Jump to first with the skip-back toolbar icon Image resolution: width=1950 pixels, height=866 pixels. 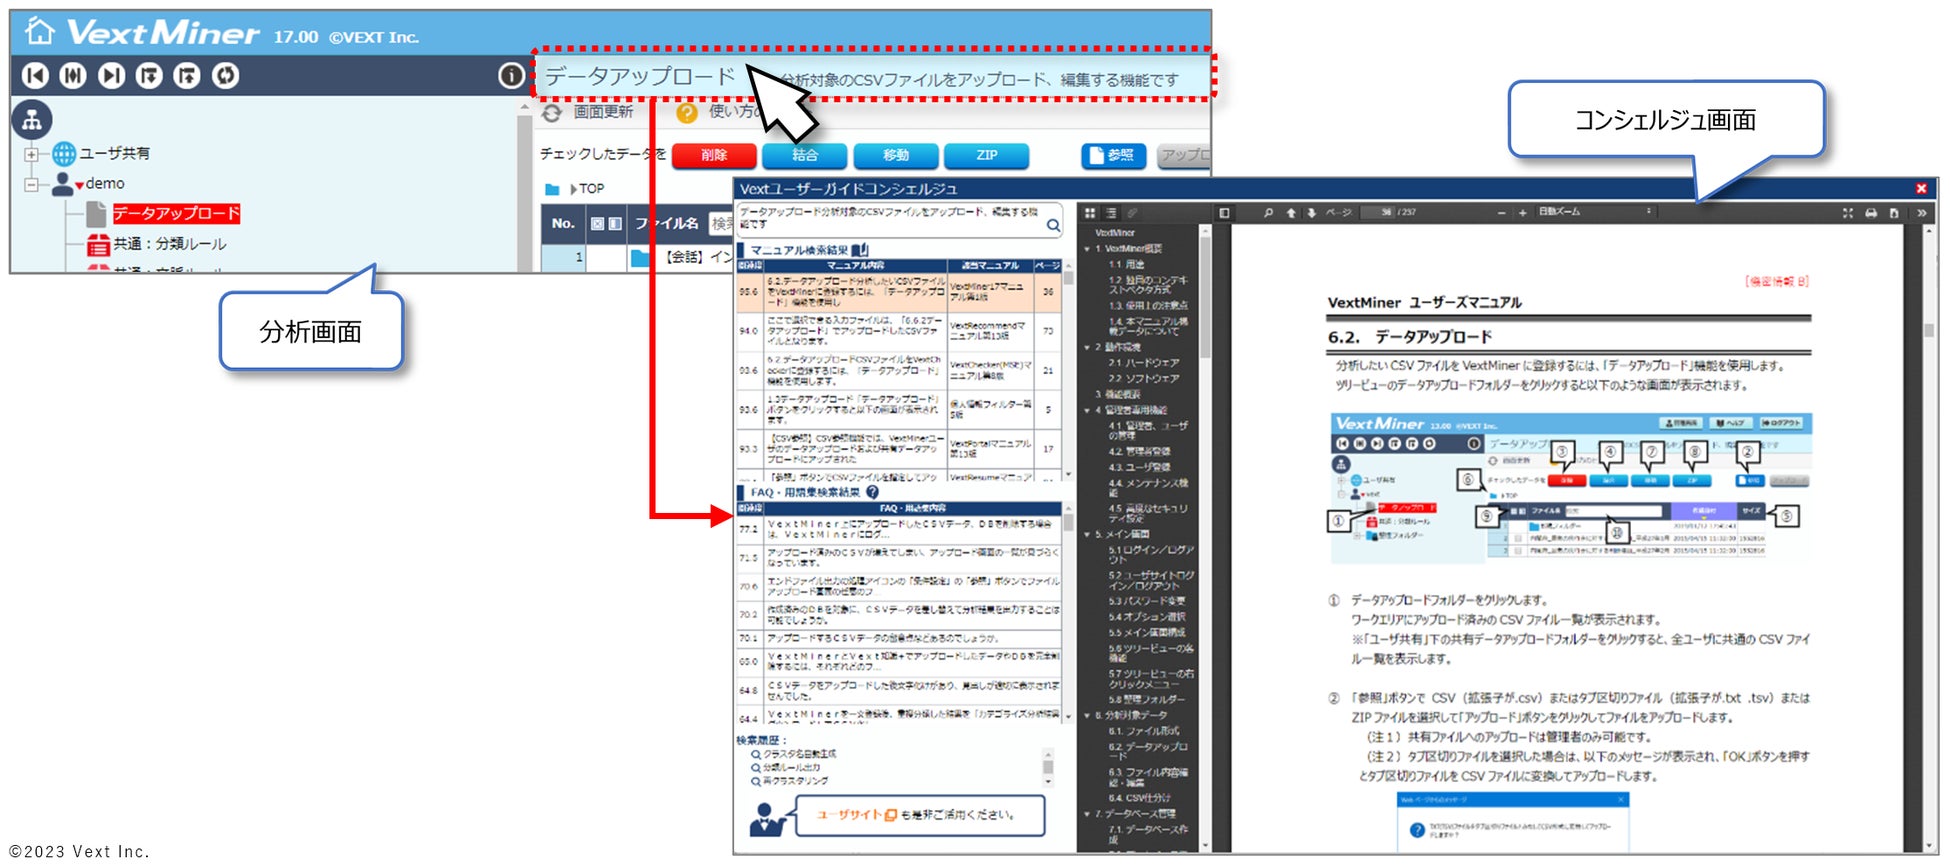click(35, 75)
